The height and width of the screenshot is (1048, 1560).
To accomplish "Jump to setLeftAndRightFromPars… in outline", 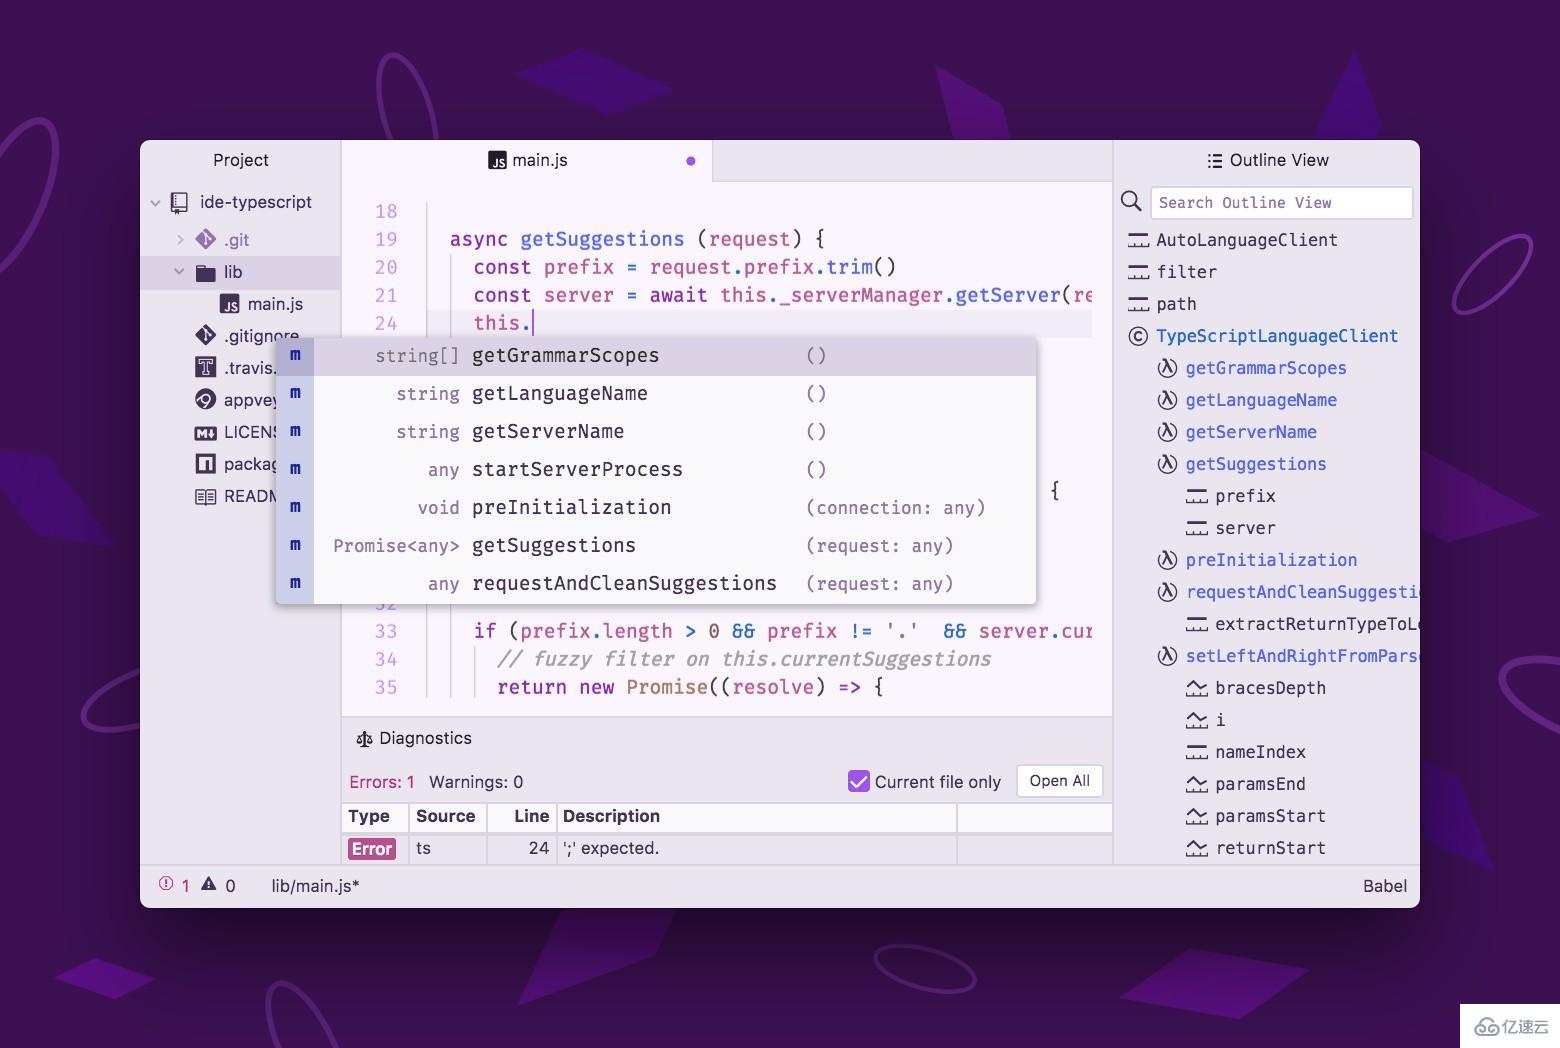I will [1301, 656].
